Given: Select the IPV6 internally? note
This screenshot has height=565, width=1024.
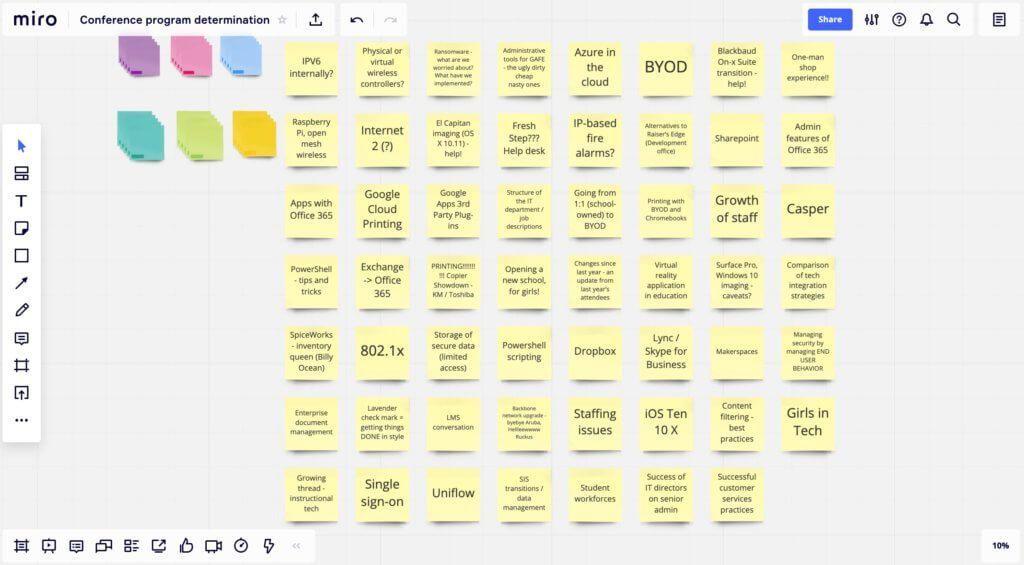Looking at the screenshot, I should coord(312,67).
